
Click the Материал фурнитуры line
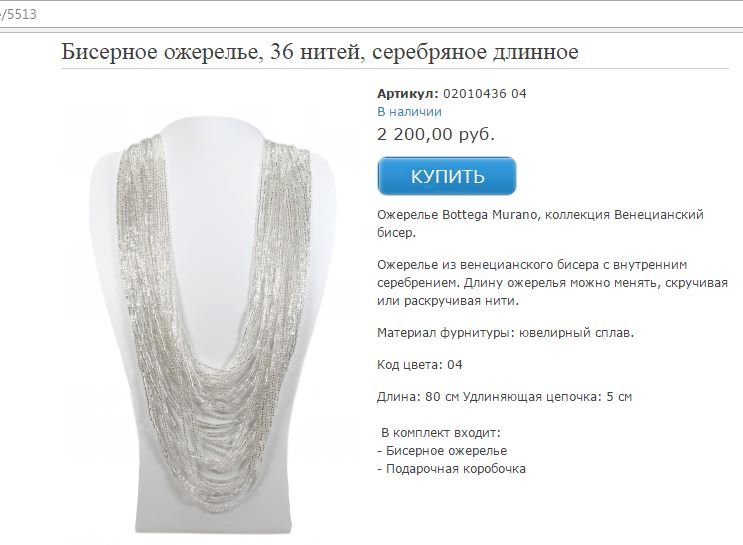click(506, 333)
